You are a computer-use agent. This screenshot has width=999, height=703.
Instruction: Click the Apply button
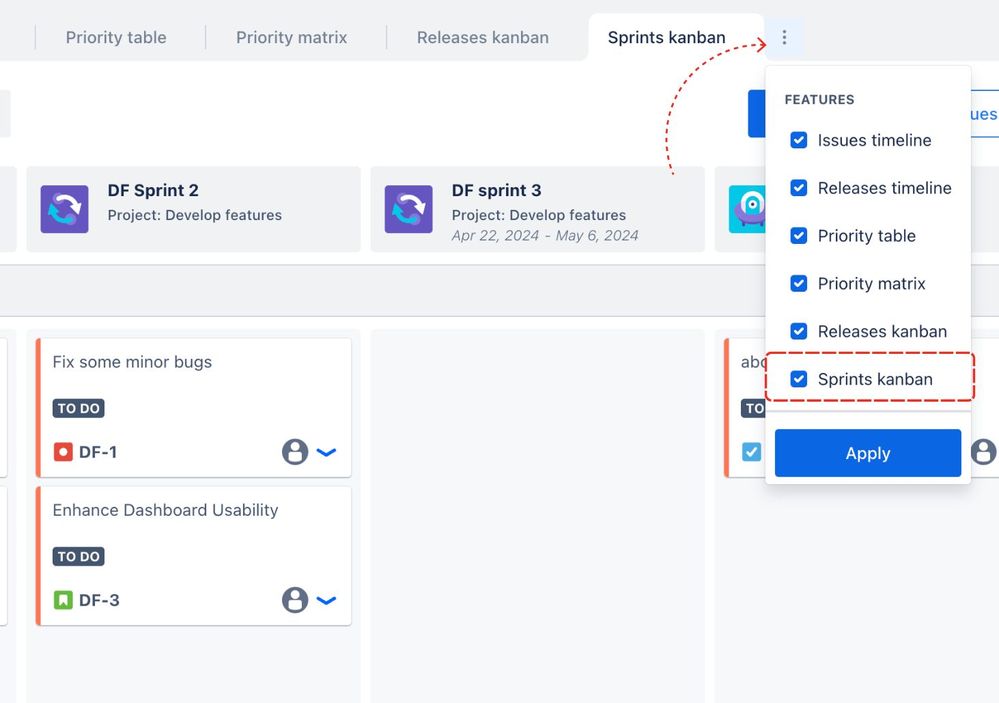click(867, 453)
